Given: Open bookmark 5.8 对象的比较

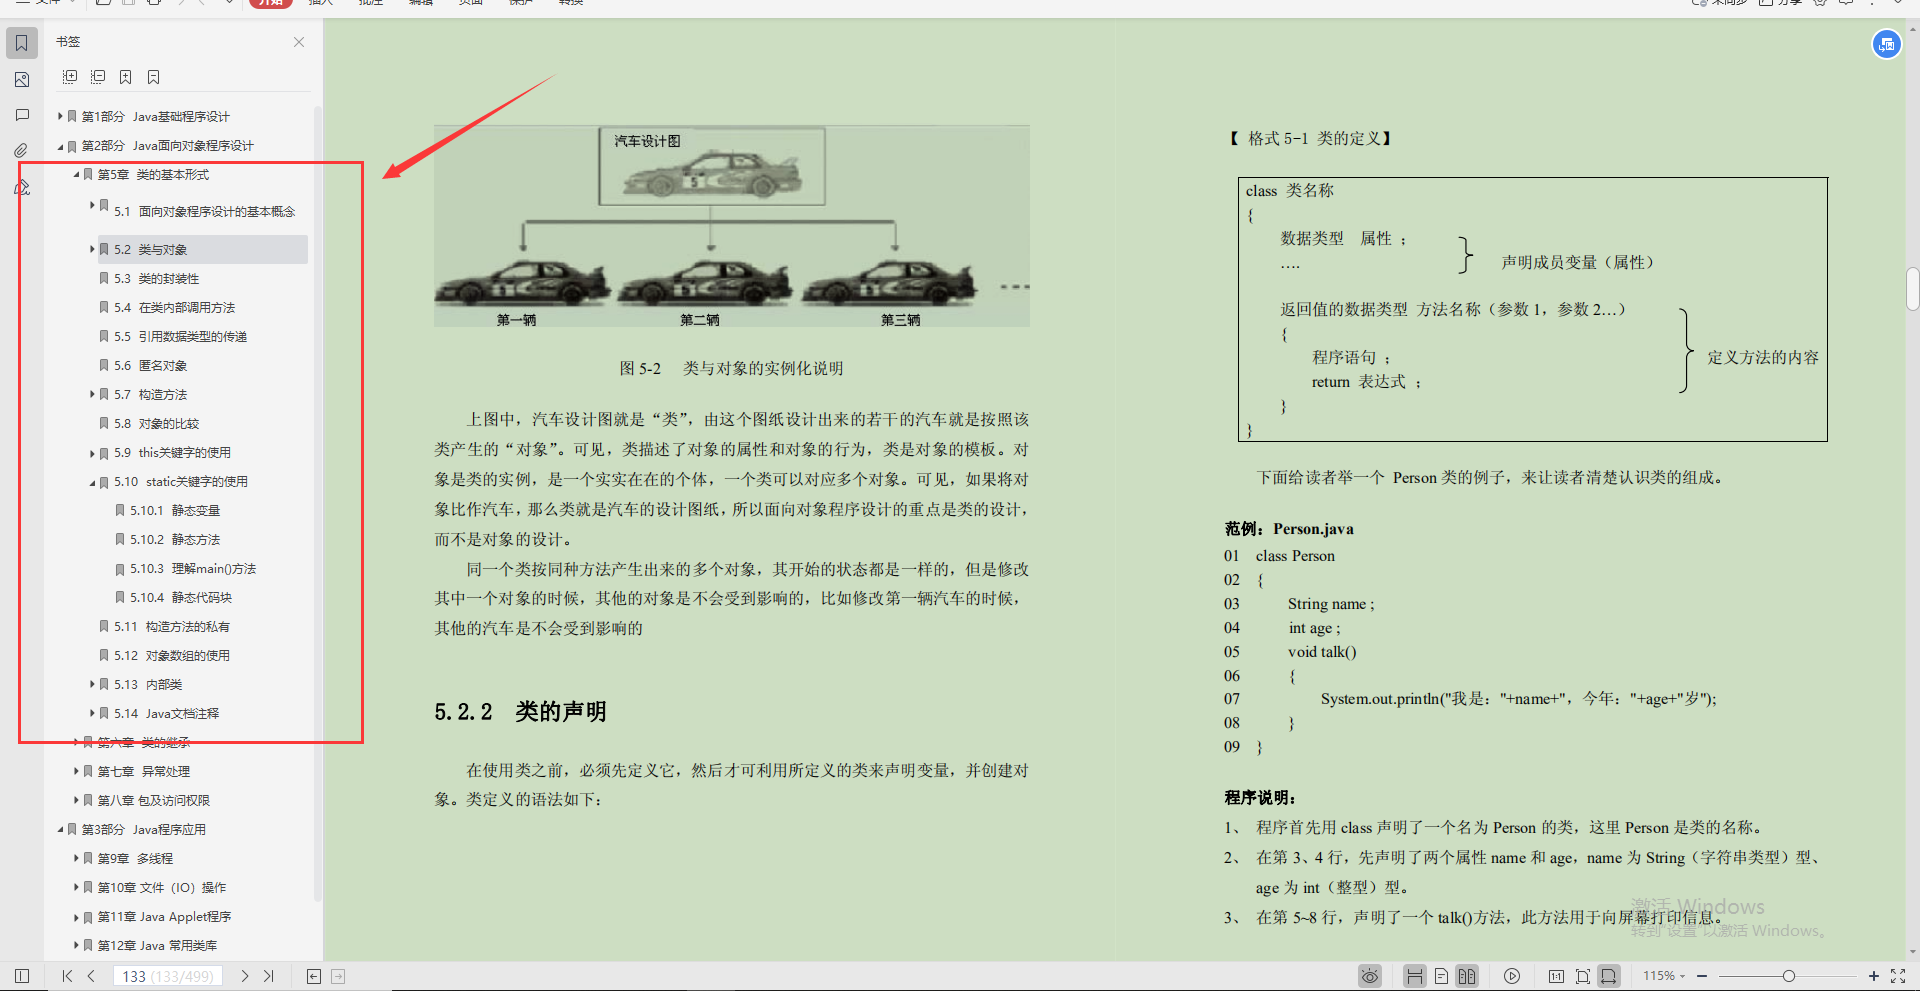Looking at the screenshot, I should coord(156,424).
